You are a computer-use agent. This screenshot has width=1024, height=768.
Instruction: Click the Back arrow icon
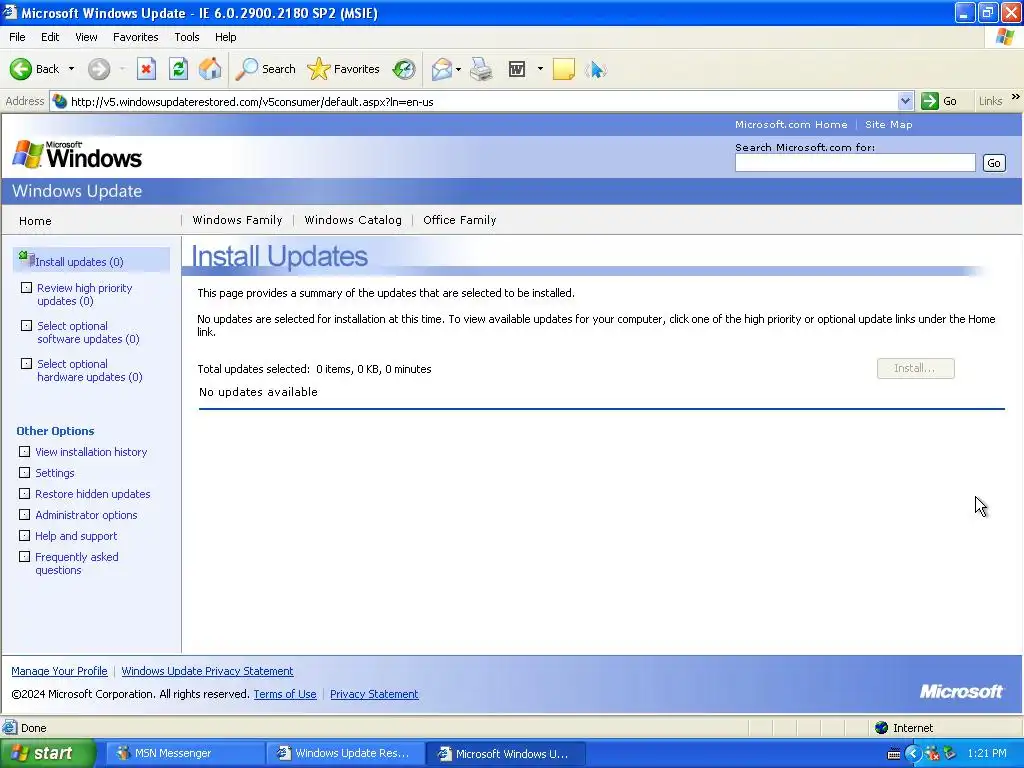point(20,69)
